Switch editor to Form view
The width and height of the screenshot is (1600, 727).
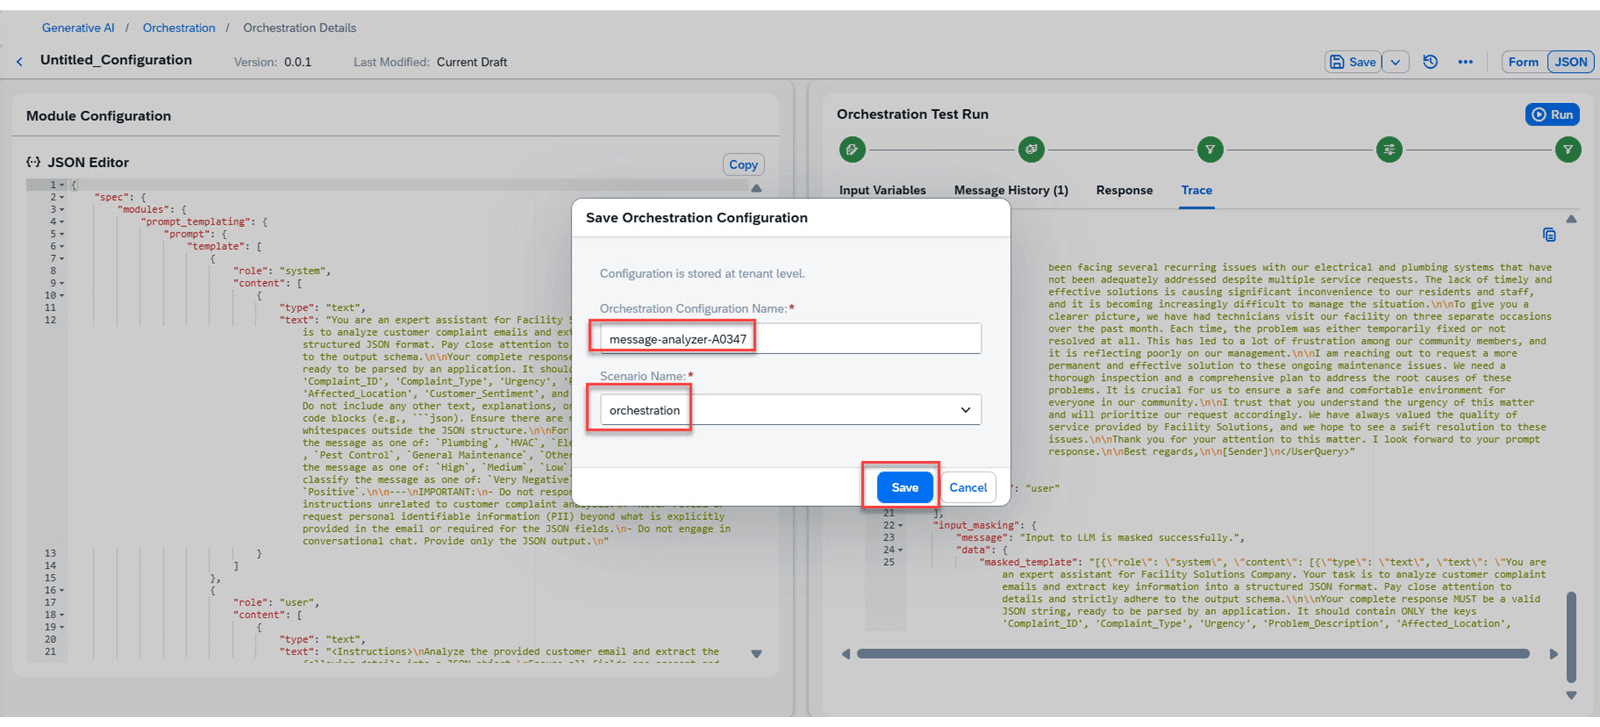click(x=1523, y=62)
